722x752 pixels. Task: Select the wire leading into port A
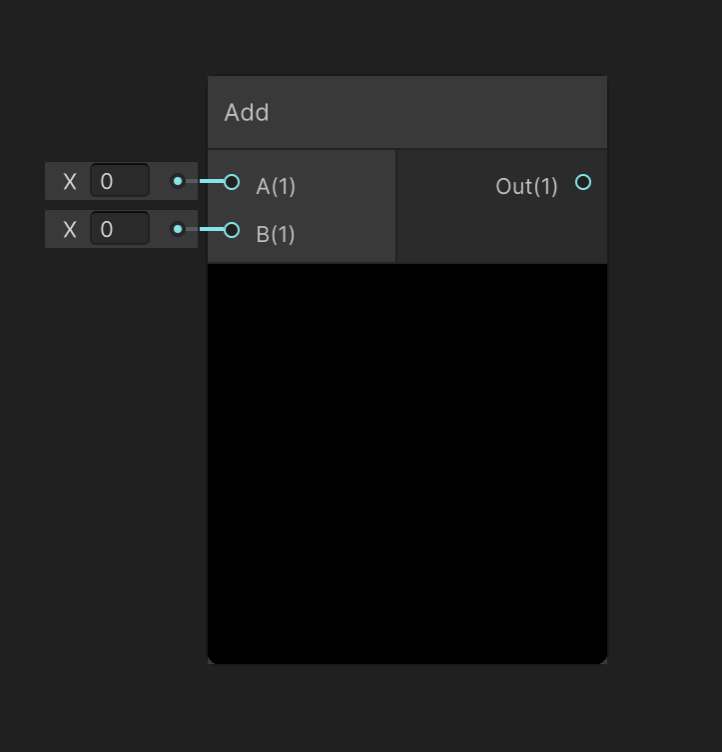click(x=206, y=182)
